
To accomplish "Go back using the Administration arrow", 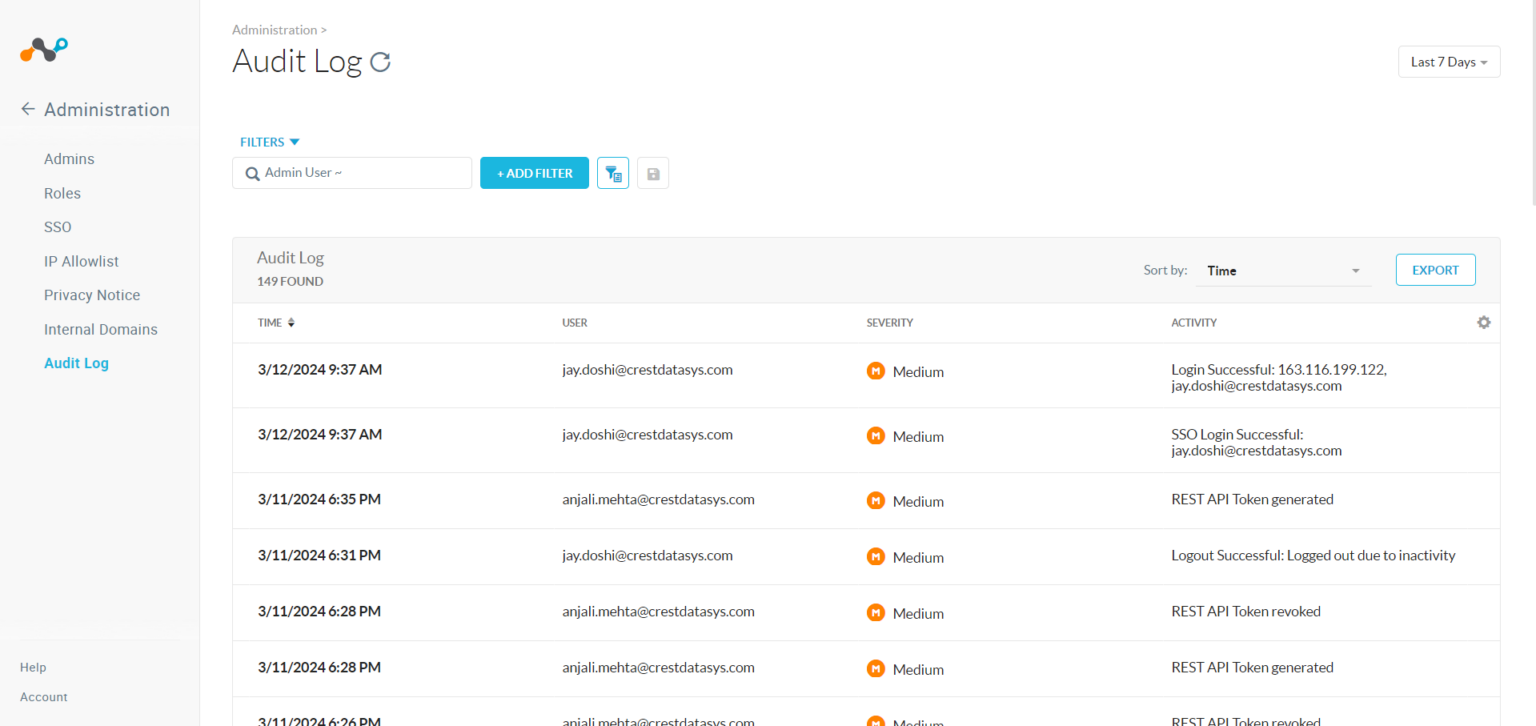I will [27, 109].
